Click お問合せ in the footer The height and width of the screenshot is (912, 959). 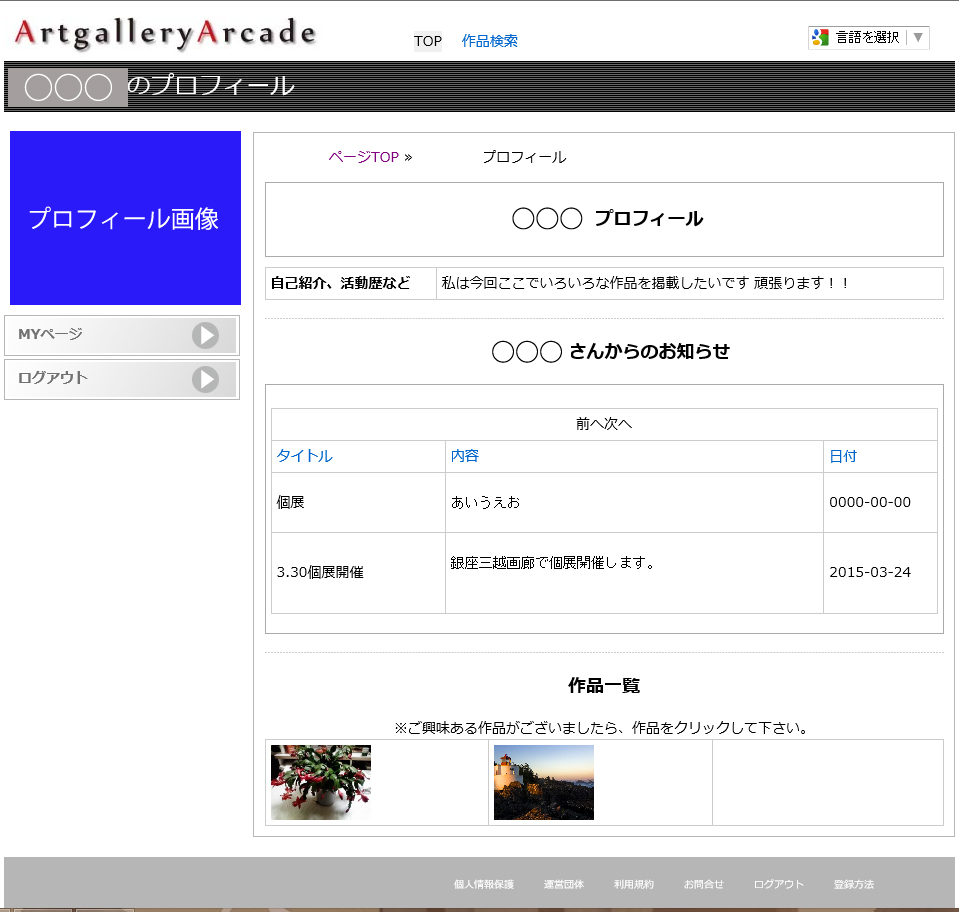(703, 885)
